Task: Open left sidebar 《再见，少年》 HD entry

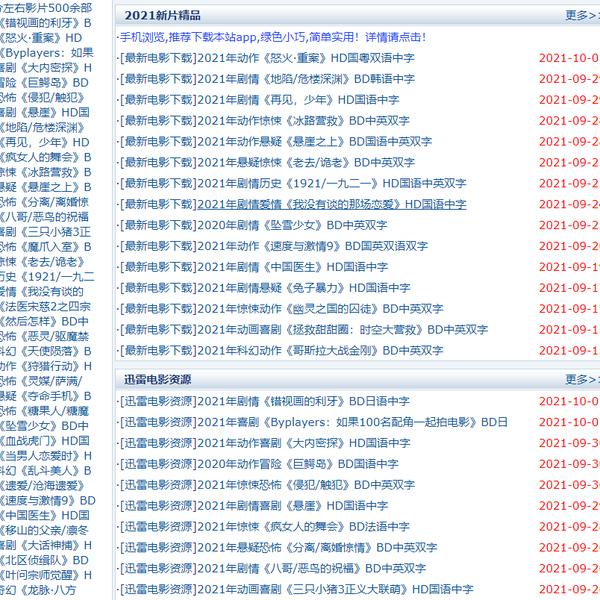Action: pyautogui.click(x=45, y=142)
